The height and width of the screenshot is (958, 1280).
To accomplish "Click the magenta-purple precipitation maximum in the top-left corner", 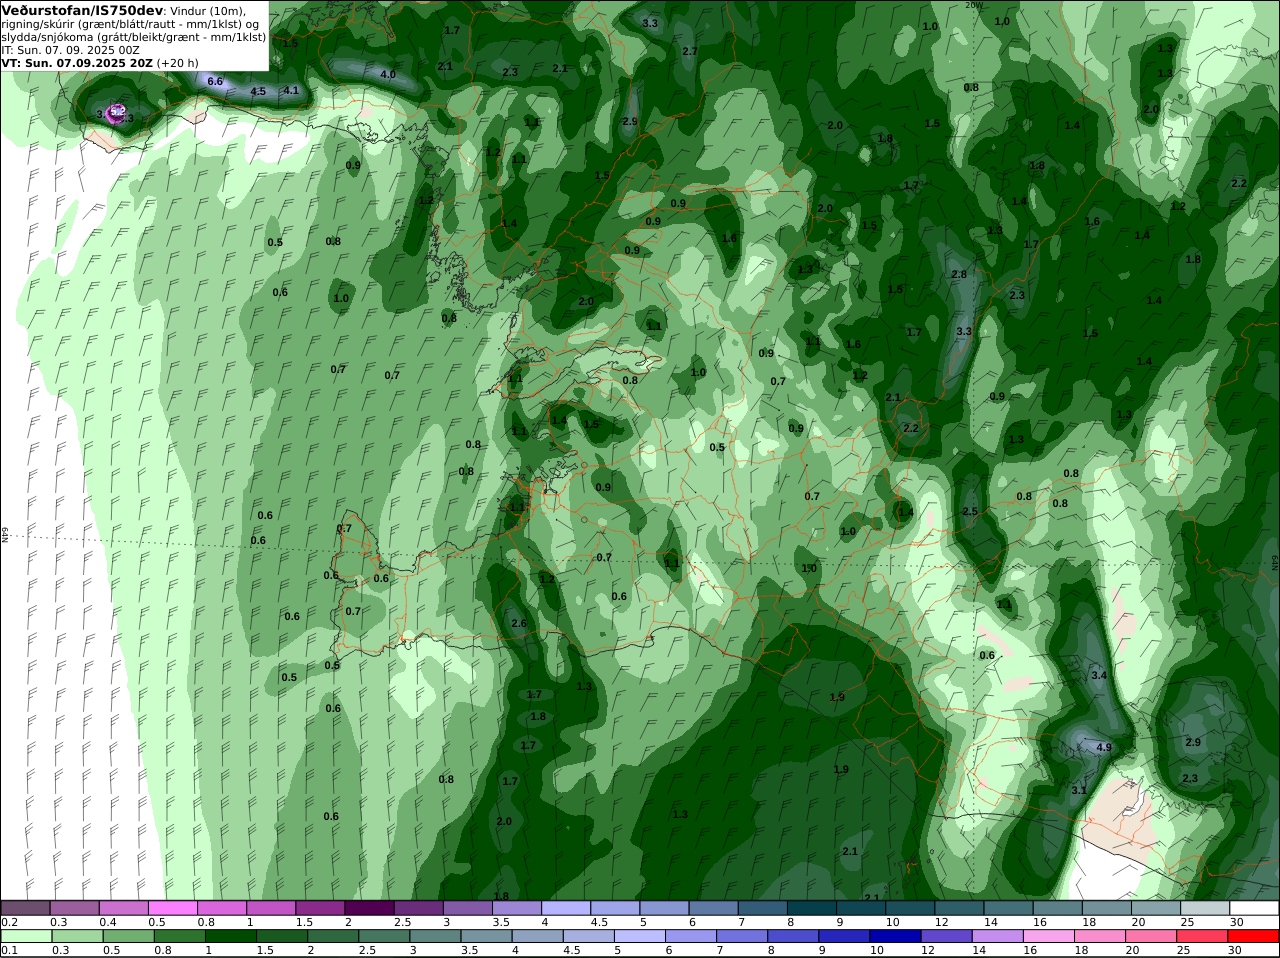I will pos(116,113).
